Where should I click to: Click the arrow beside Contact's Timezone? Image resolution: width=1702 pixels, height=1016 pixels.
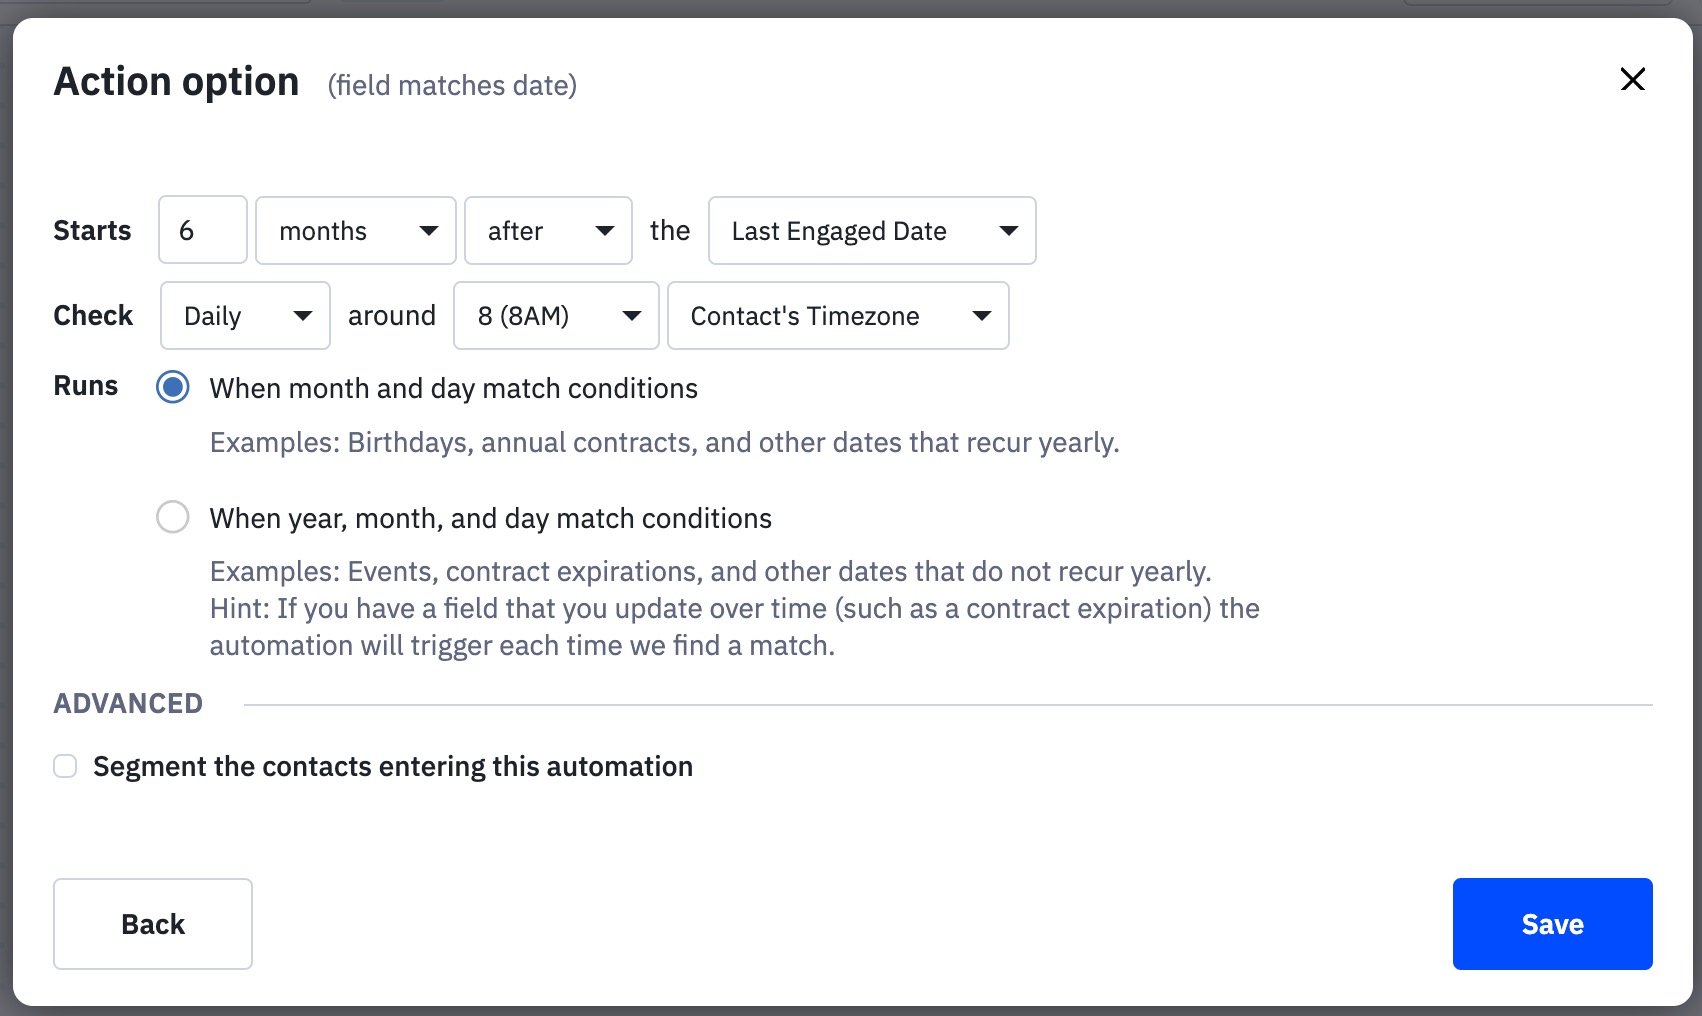(x=981, y=316)
